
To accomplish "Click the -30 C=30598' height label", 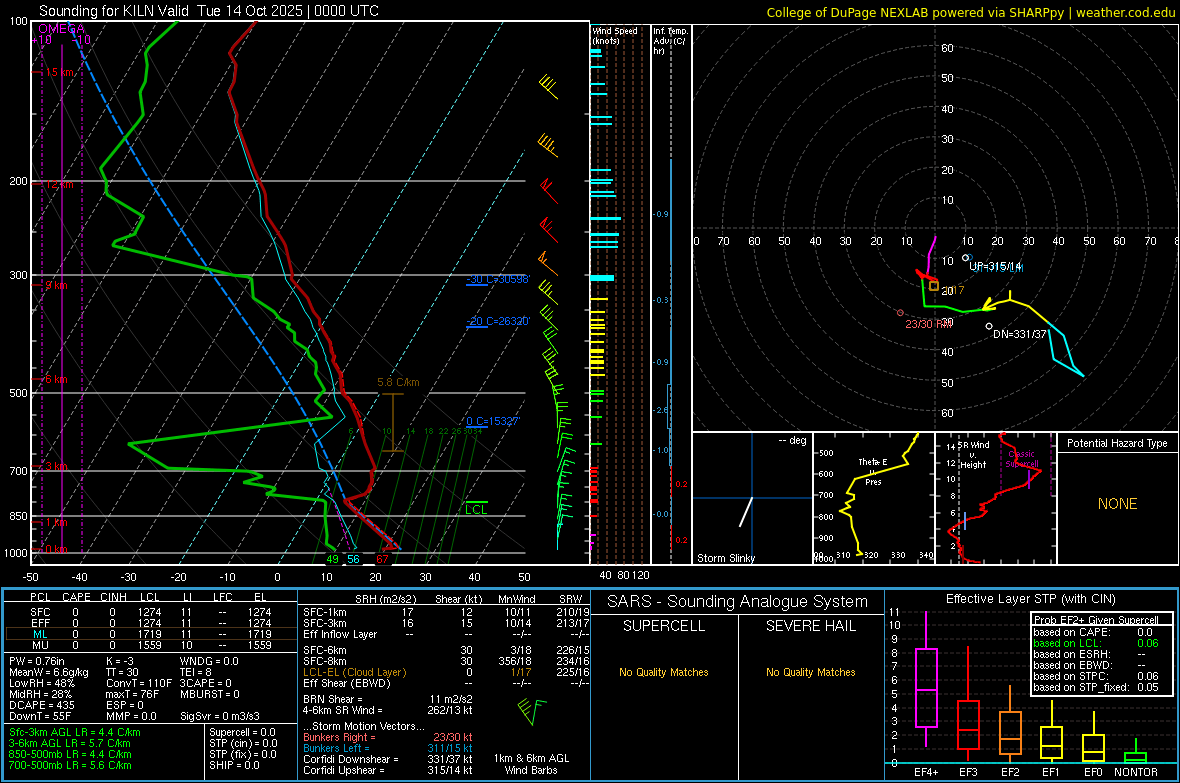I will [x=498, y=279].
